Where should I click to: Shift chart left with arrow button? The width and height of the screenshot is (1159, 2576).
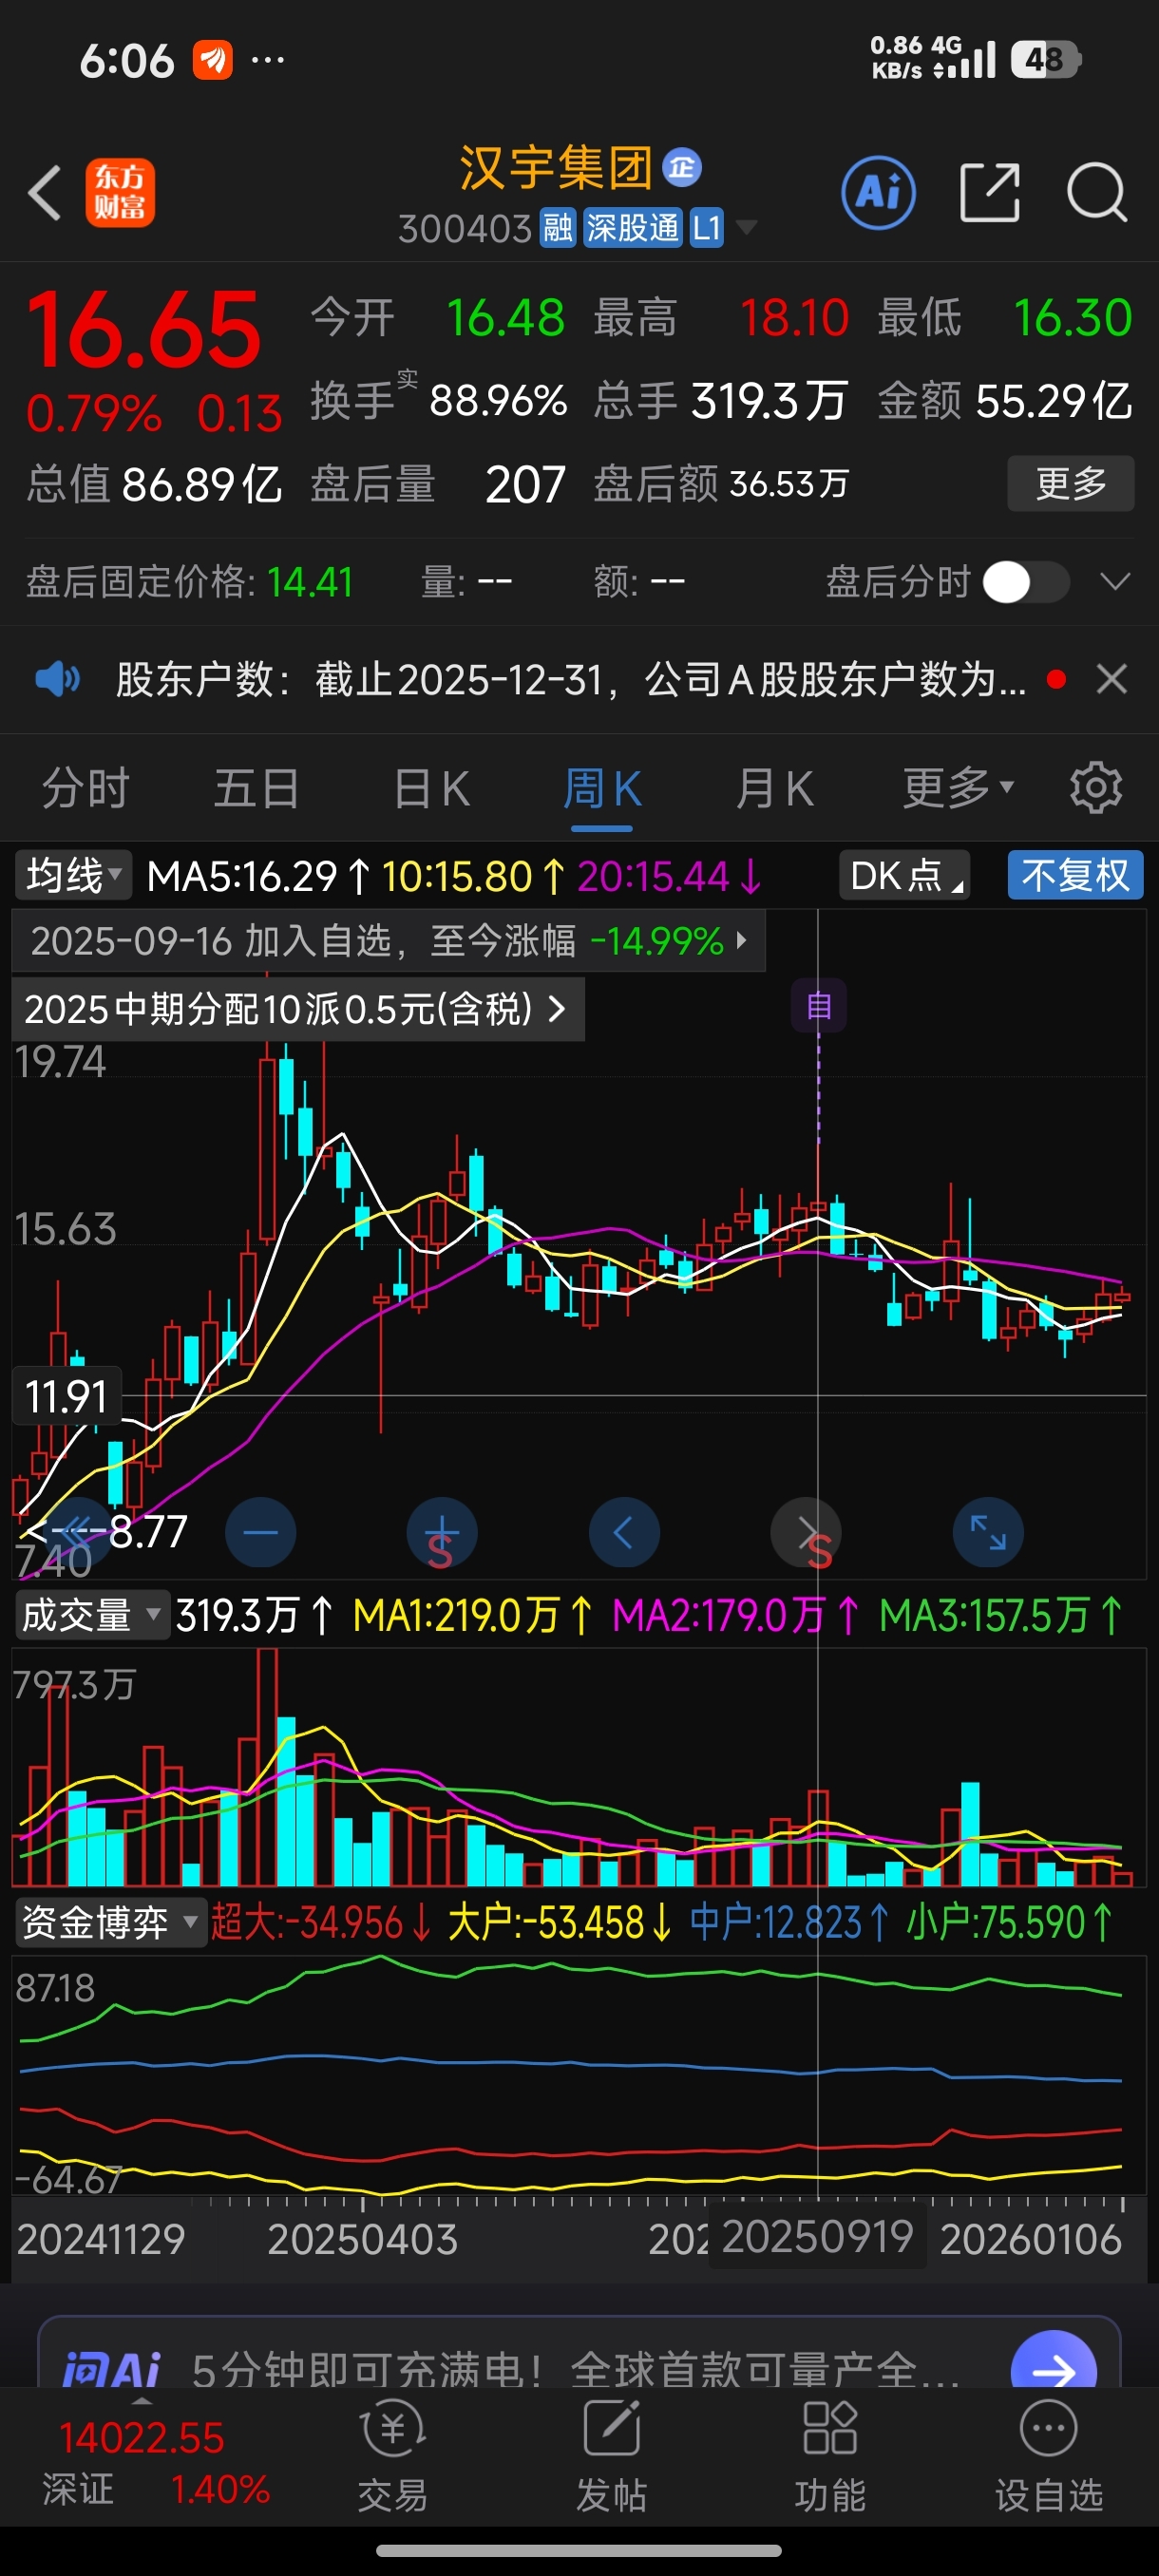(624, 1532)
